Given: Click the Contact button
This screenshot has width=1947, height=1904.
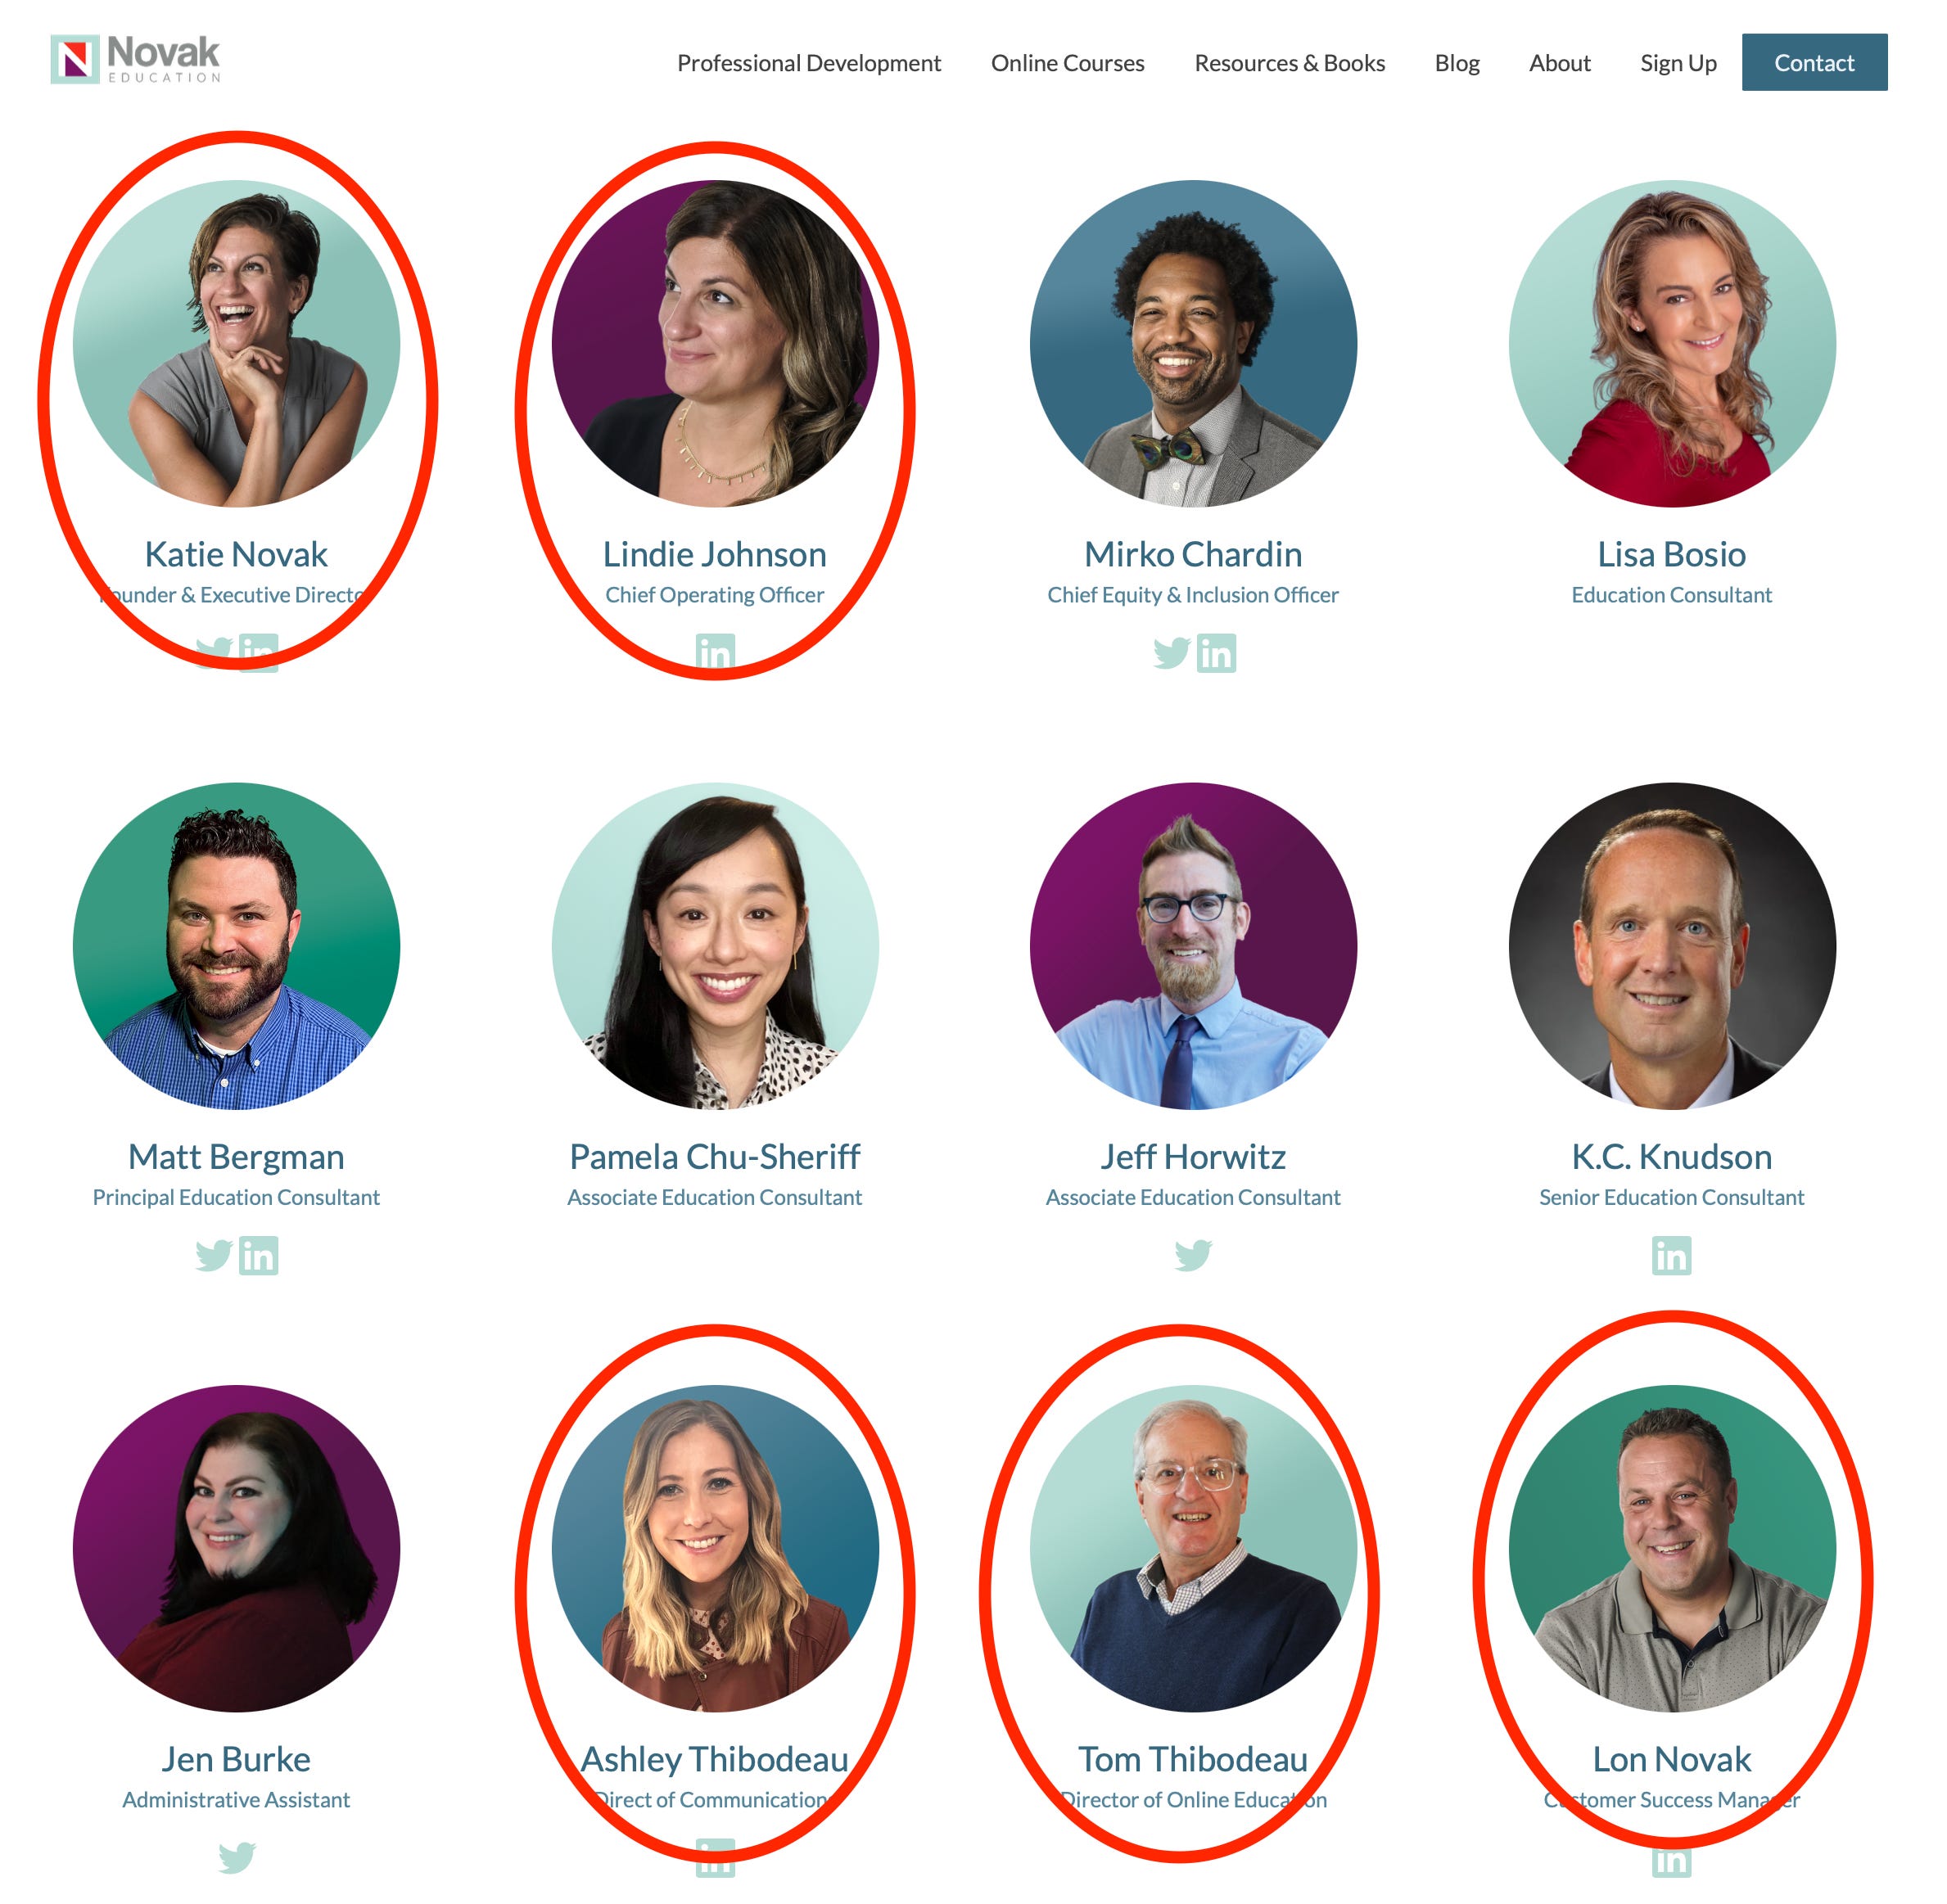Looking at the screenshot, I should pos(1815,62).
